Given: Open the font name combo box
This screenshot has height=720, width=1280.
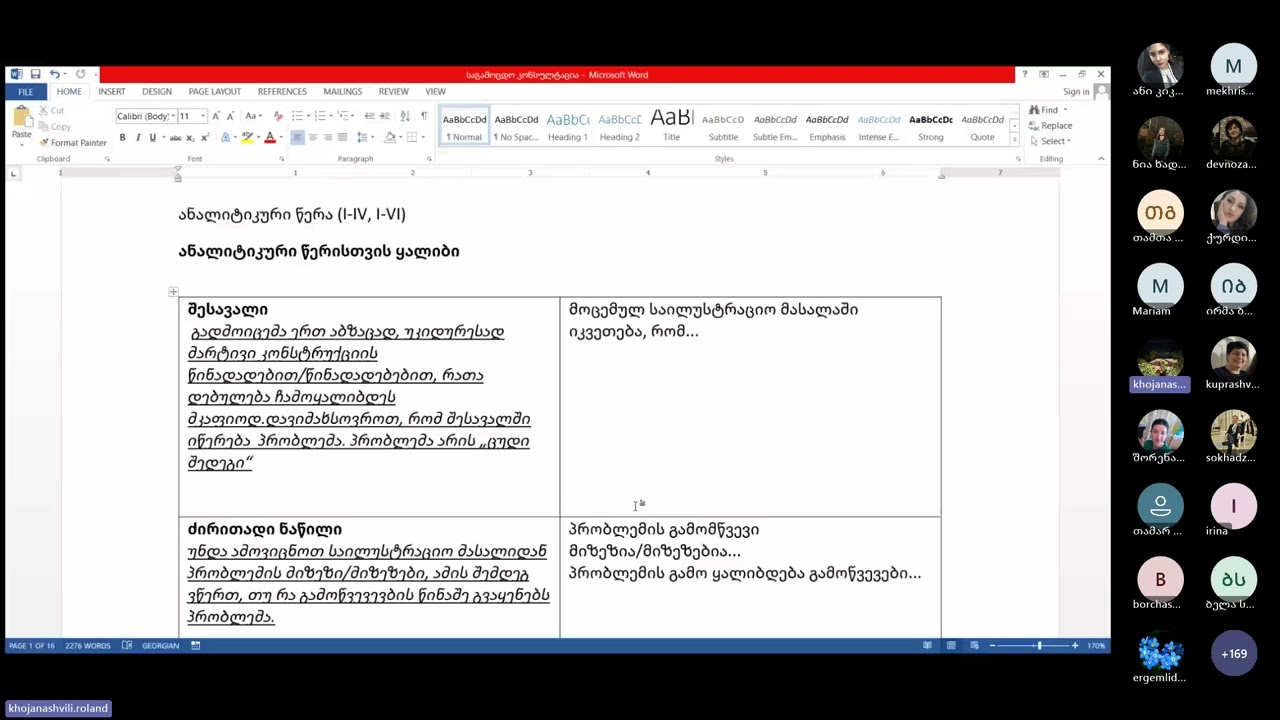Looking at the screenshot, I should point(146,116).
